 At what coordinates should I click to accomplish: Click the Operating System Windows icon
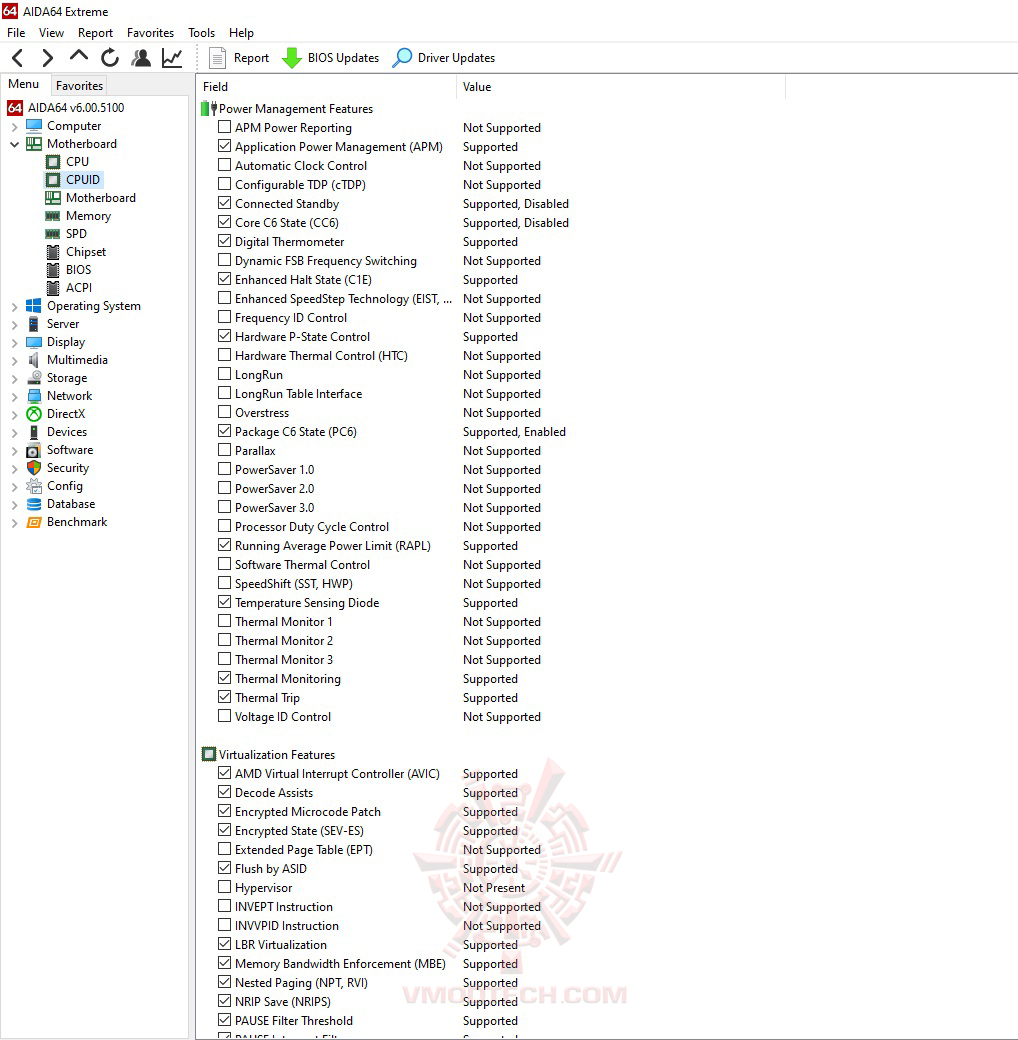click(34, 306)
